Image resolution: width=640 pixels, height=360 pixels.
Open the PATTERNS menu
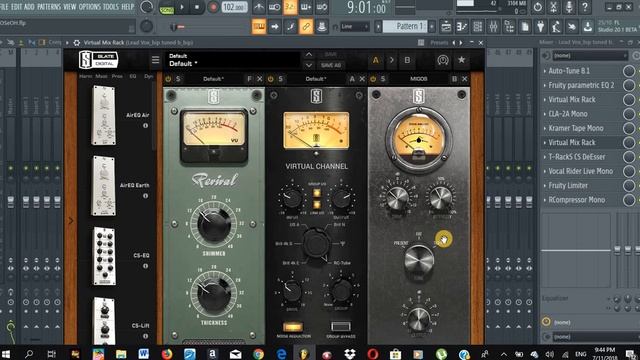pos(48,7)
